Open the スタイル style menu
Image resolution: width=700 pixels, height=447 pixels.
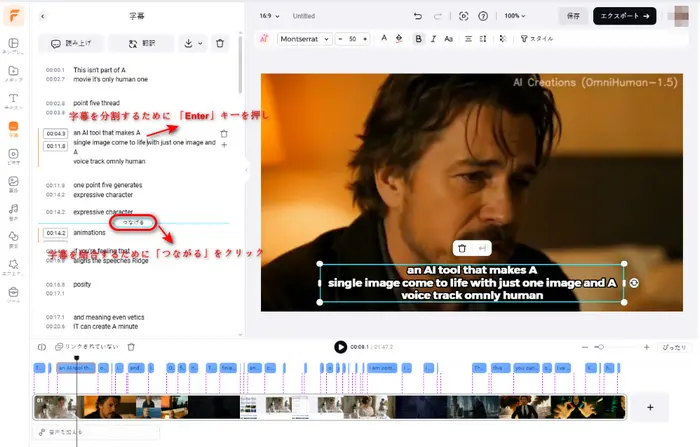(x=537, y=39)
